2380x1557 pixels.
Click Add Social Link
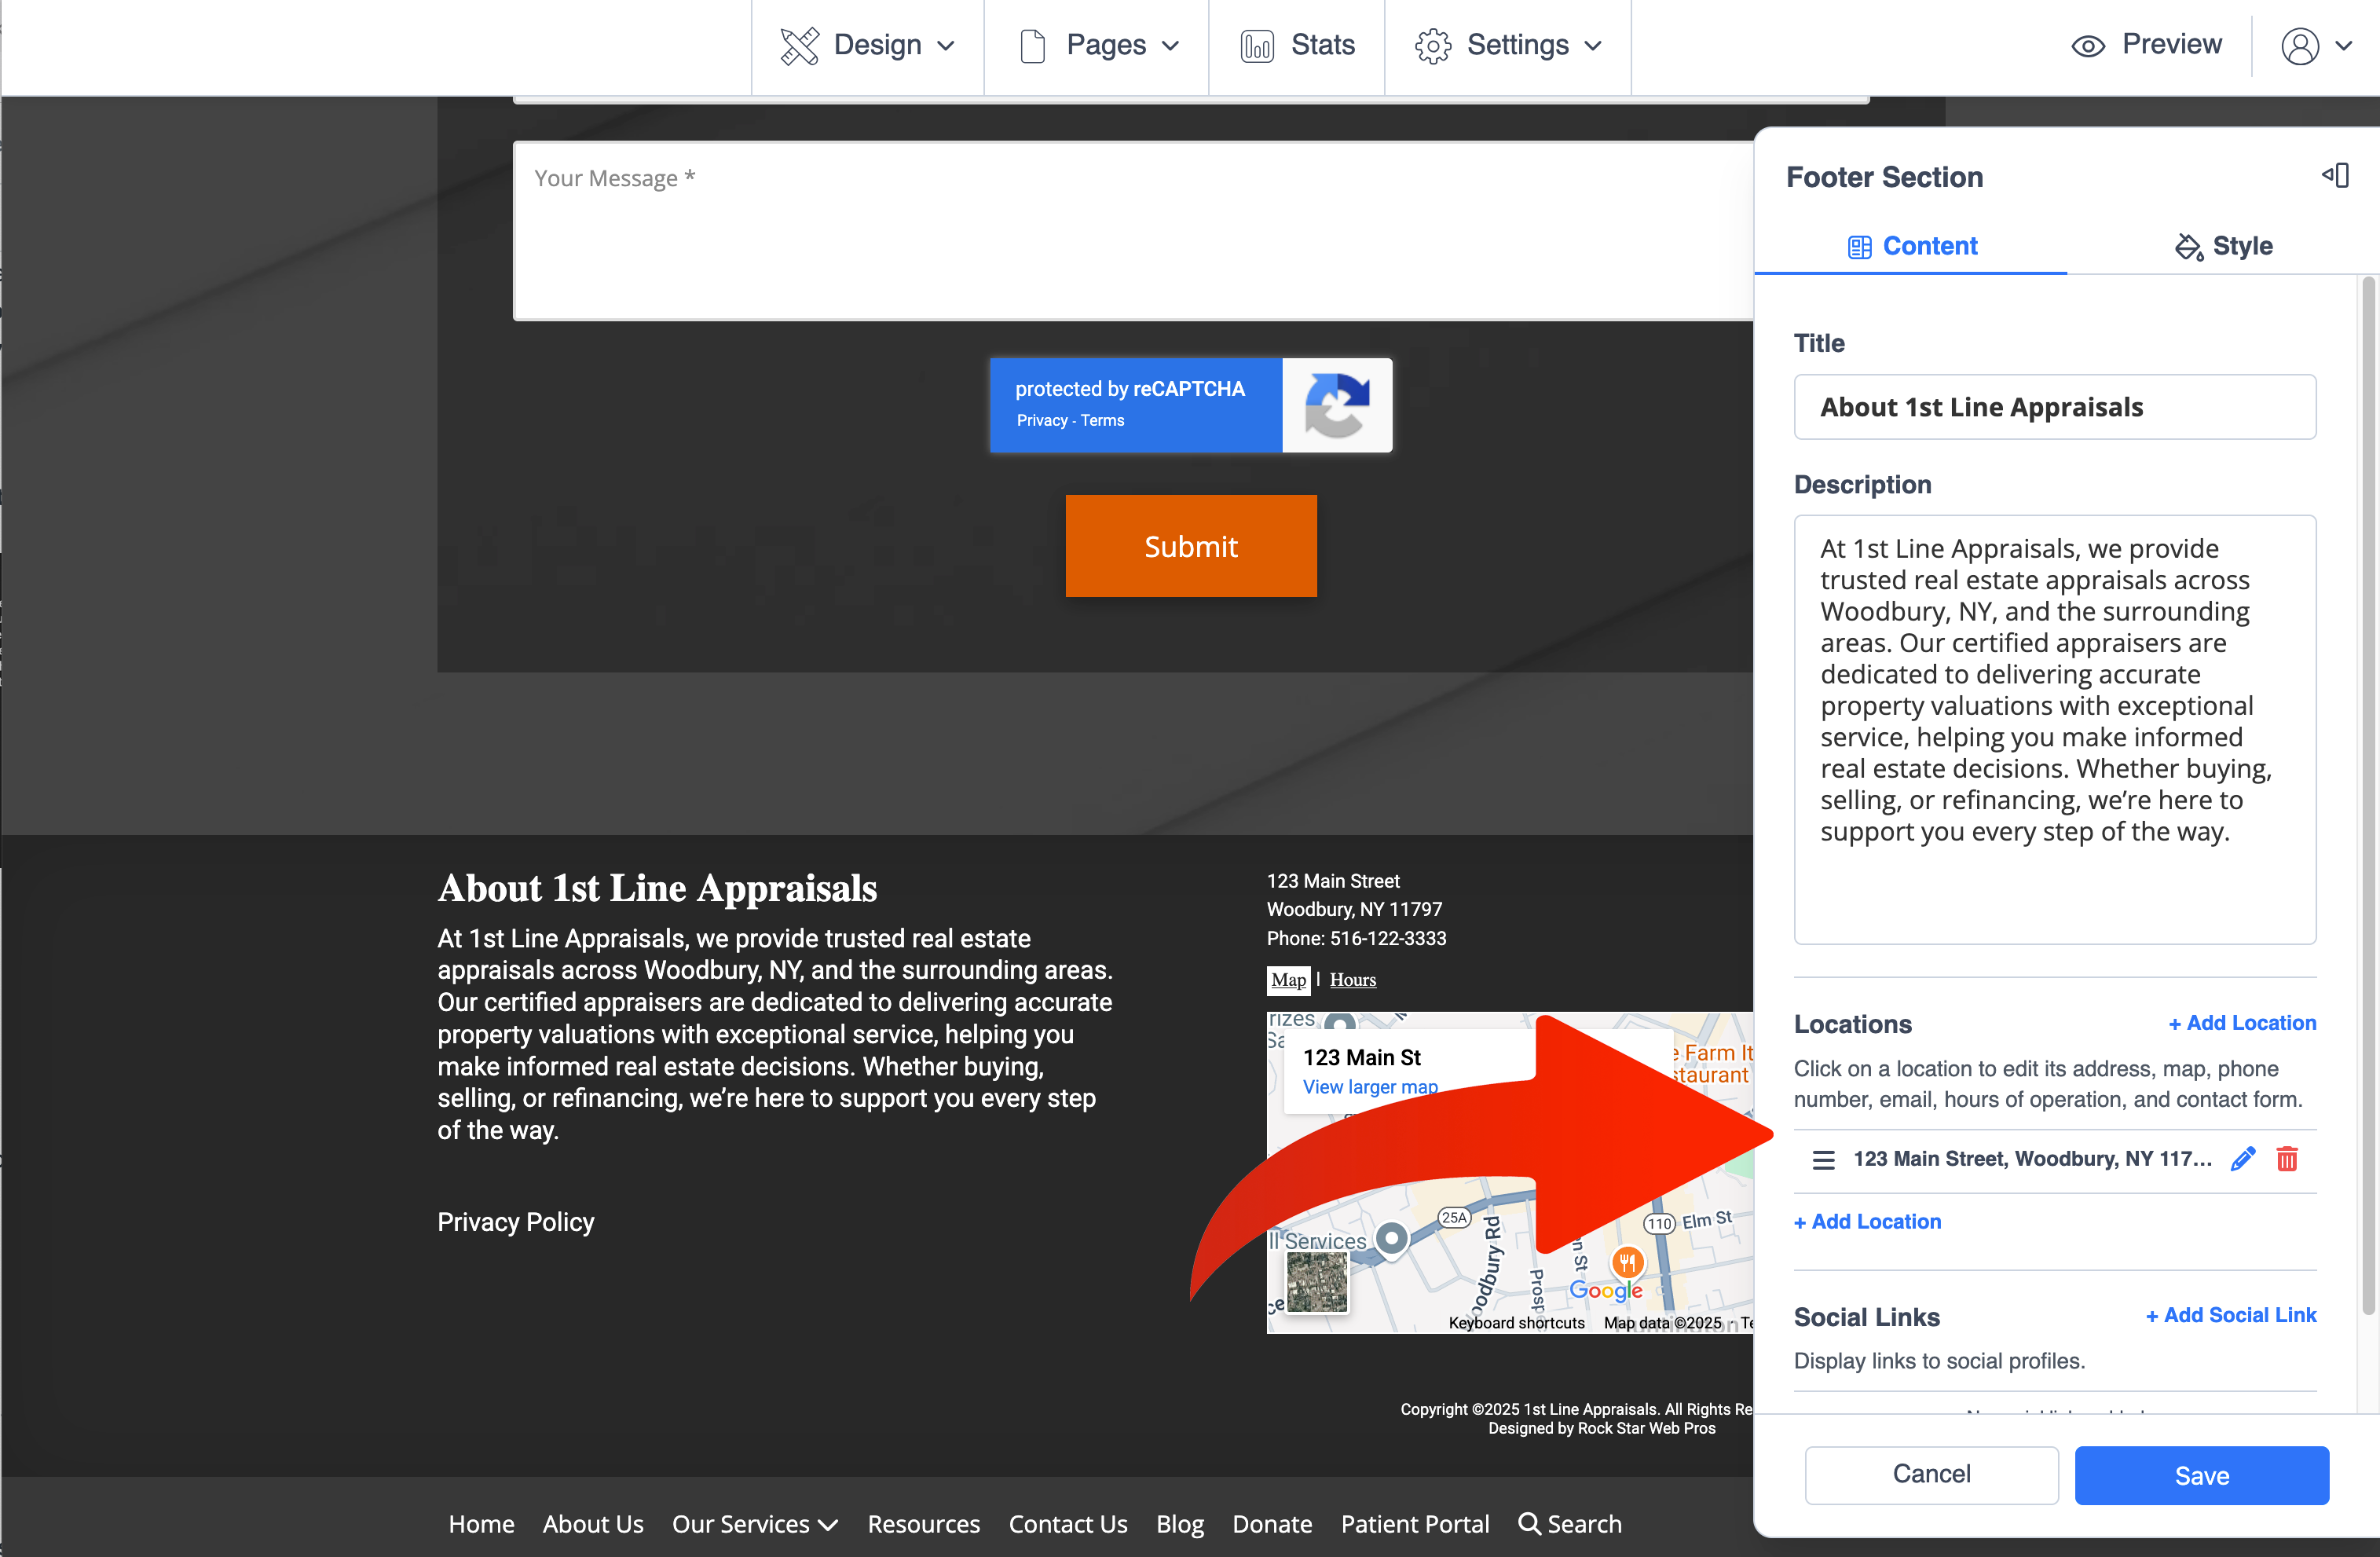tap(2231, 1316)
